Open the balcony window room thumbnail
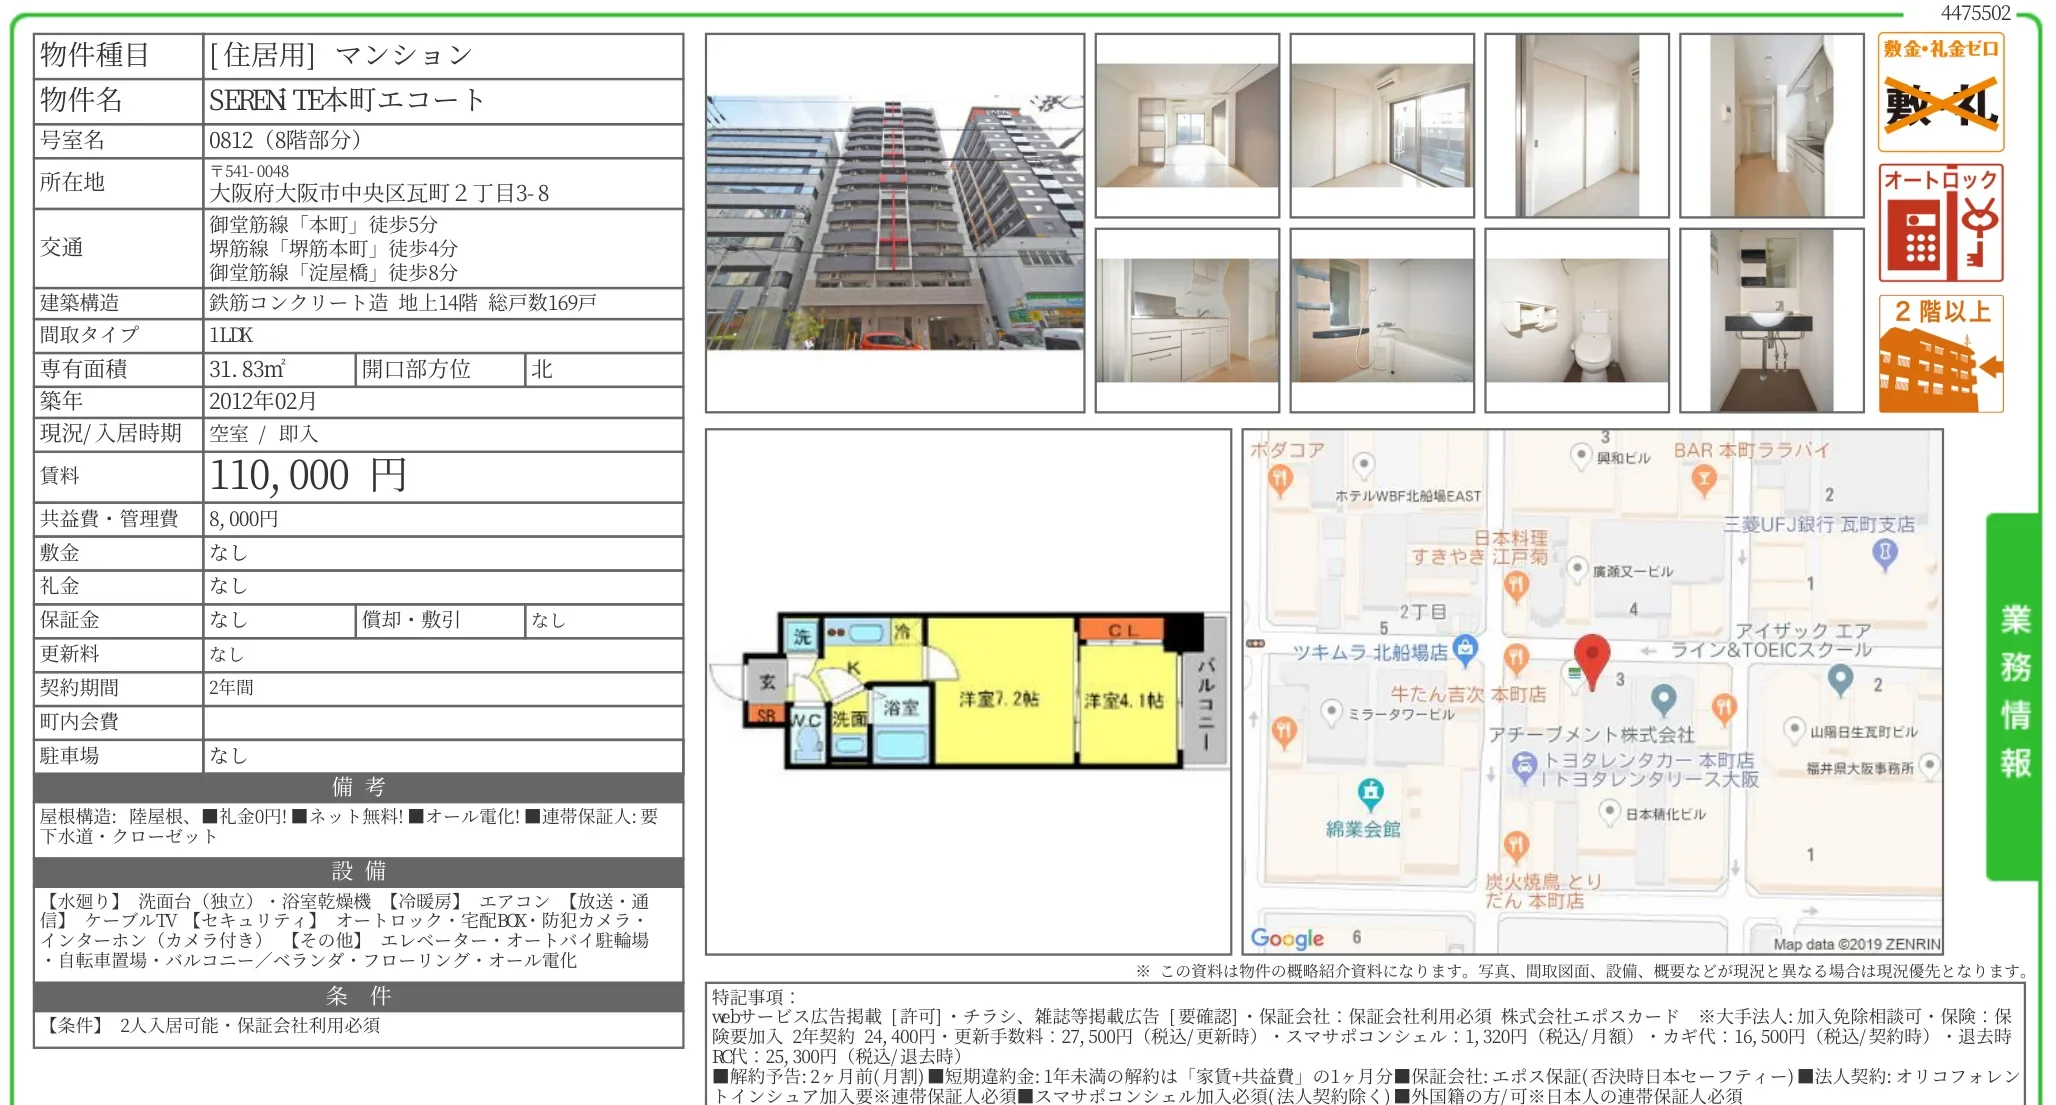2056x1105 pixels. tap(1382, 125)
